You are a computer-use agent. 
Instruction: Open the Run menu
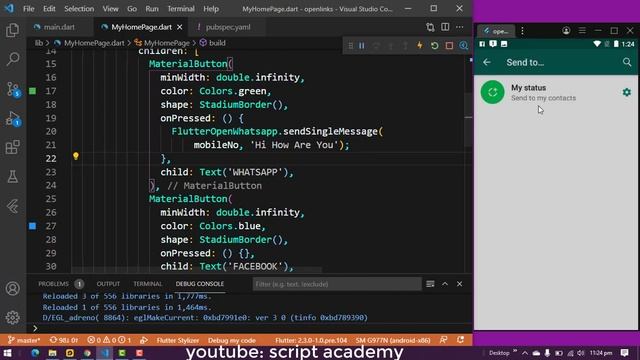click(152, 9)
